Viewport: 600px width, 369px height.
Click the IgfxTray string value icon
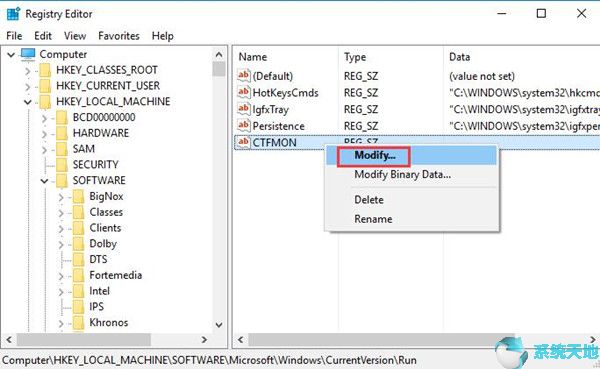(244, 109)
